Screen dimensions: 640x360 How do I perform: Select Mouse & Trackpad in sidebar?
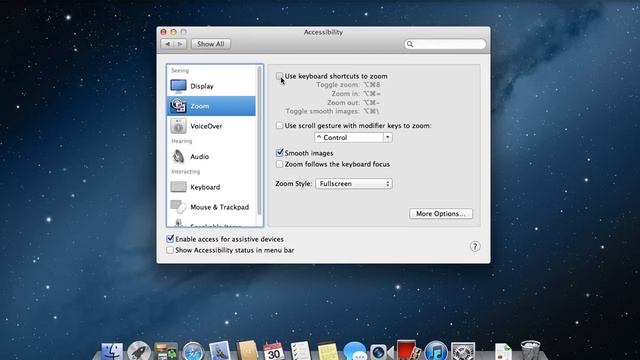coord(211,207)
